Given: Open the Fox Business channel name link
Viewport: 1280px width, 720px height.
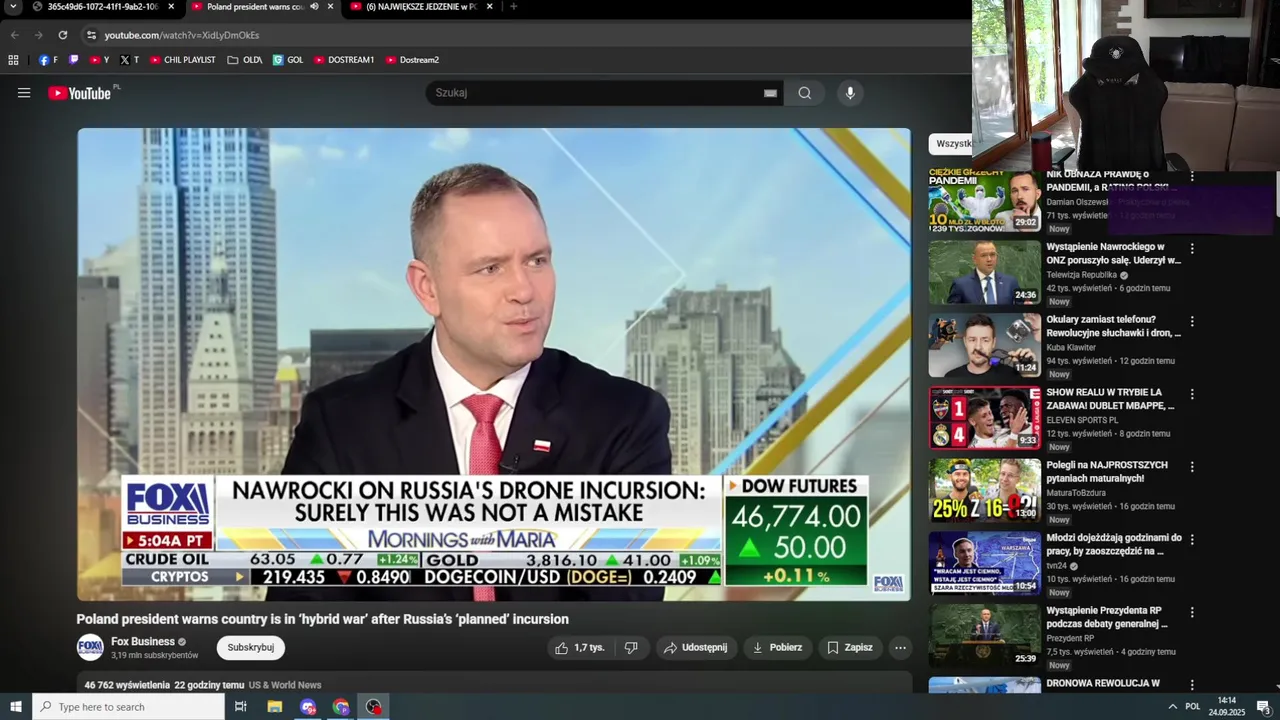Looking at the screenshot, I should (x=143, y=642).
